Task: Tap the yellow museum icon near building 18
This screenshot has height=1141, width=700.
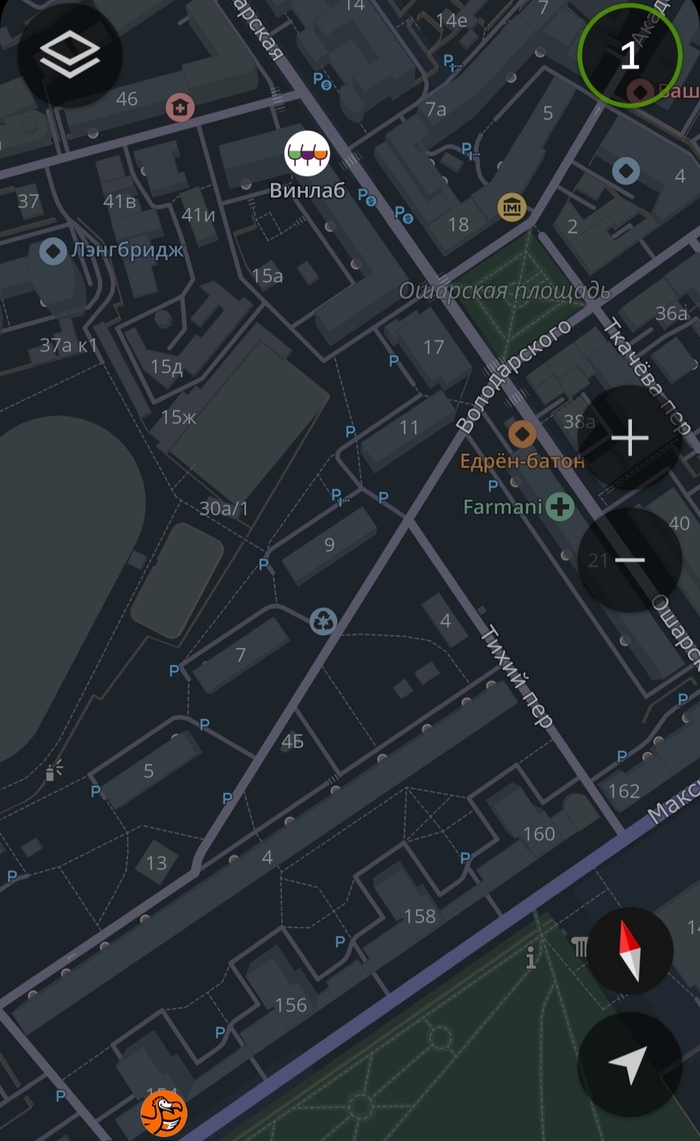Action: (512, 207)
